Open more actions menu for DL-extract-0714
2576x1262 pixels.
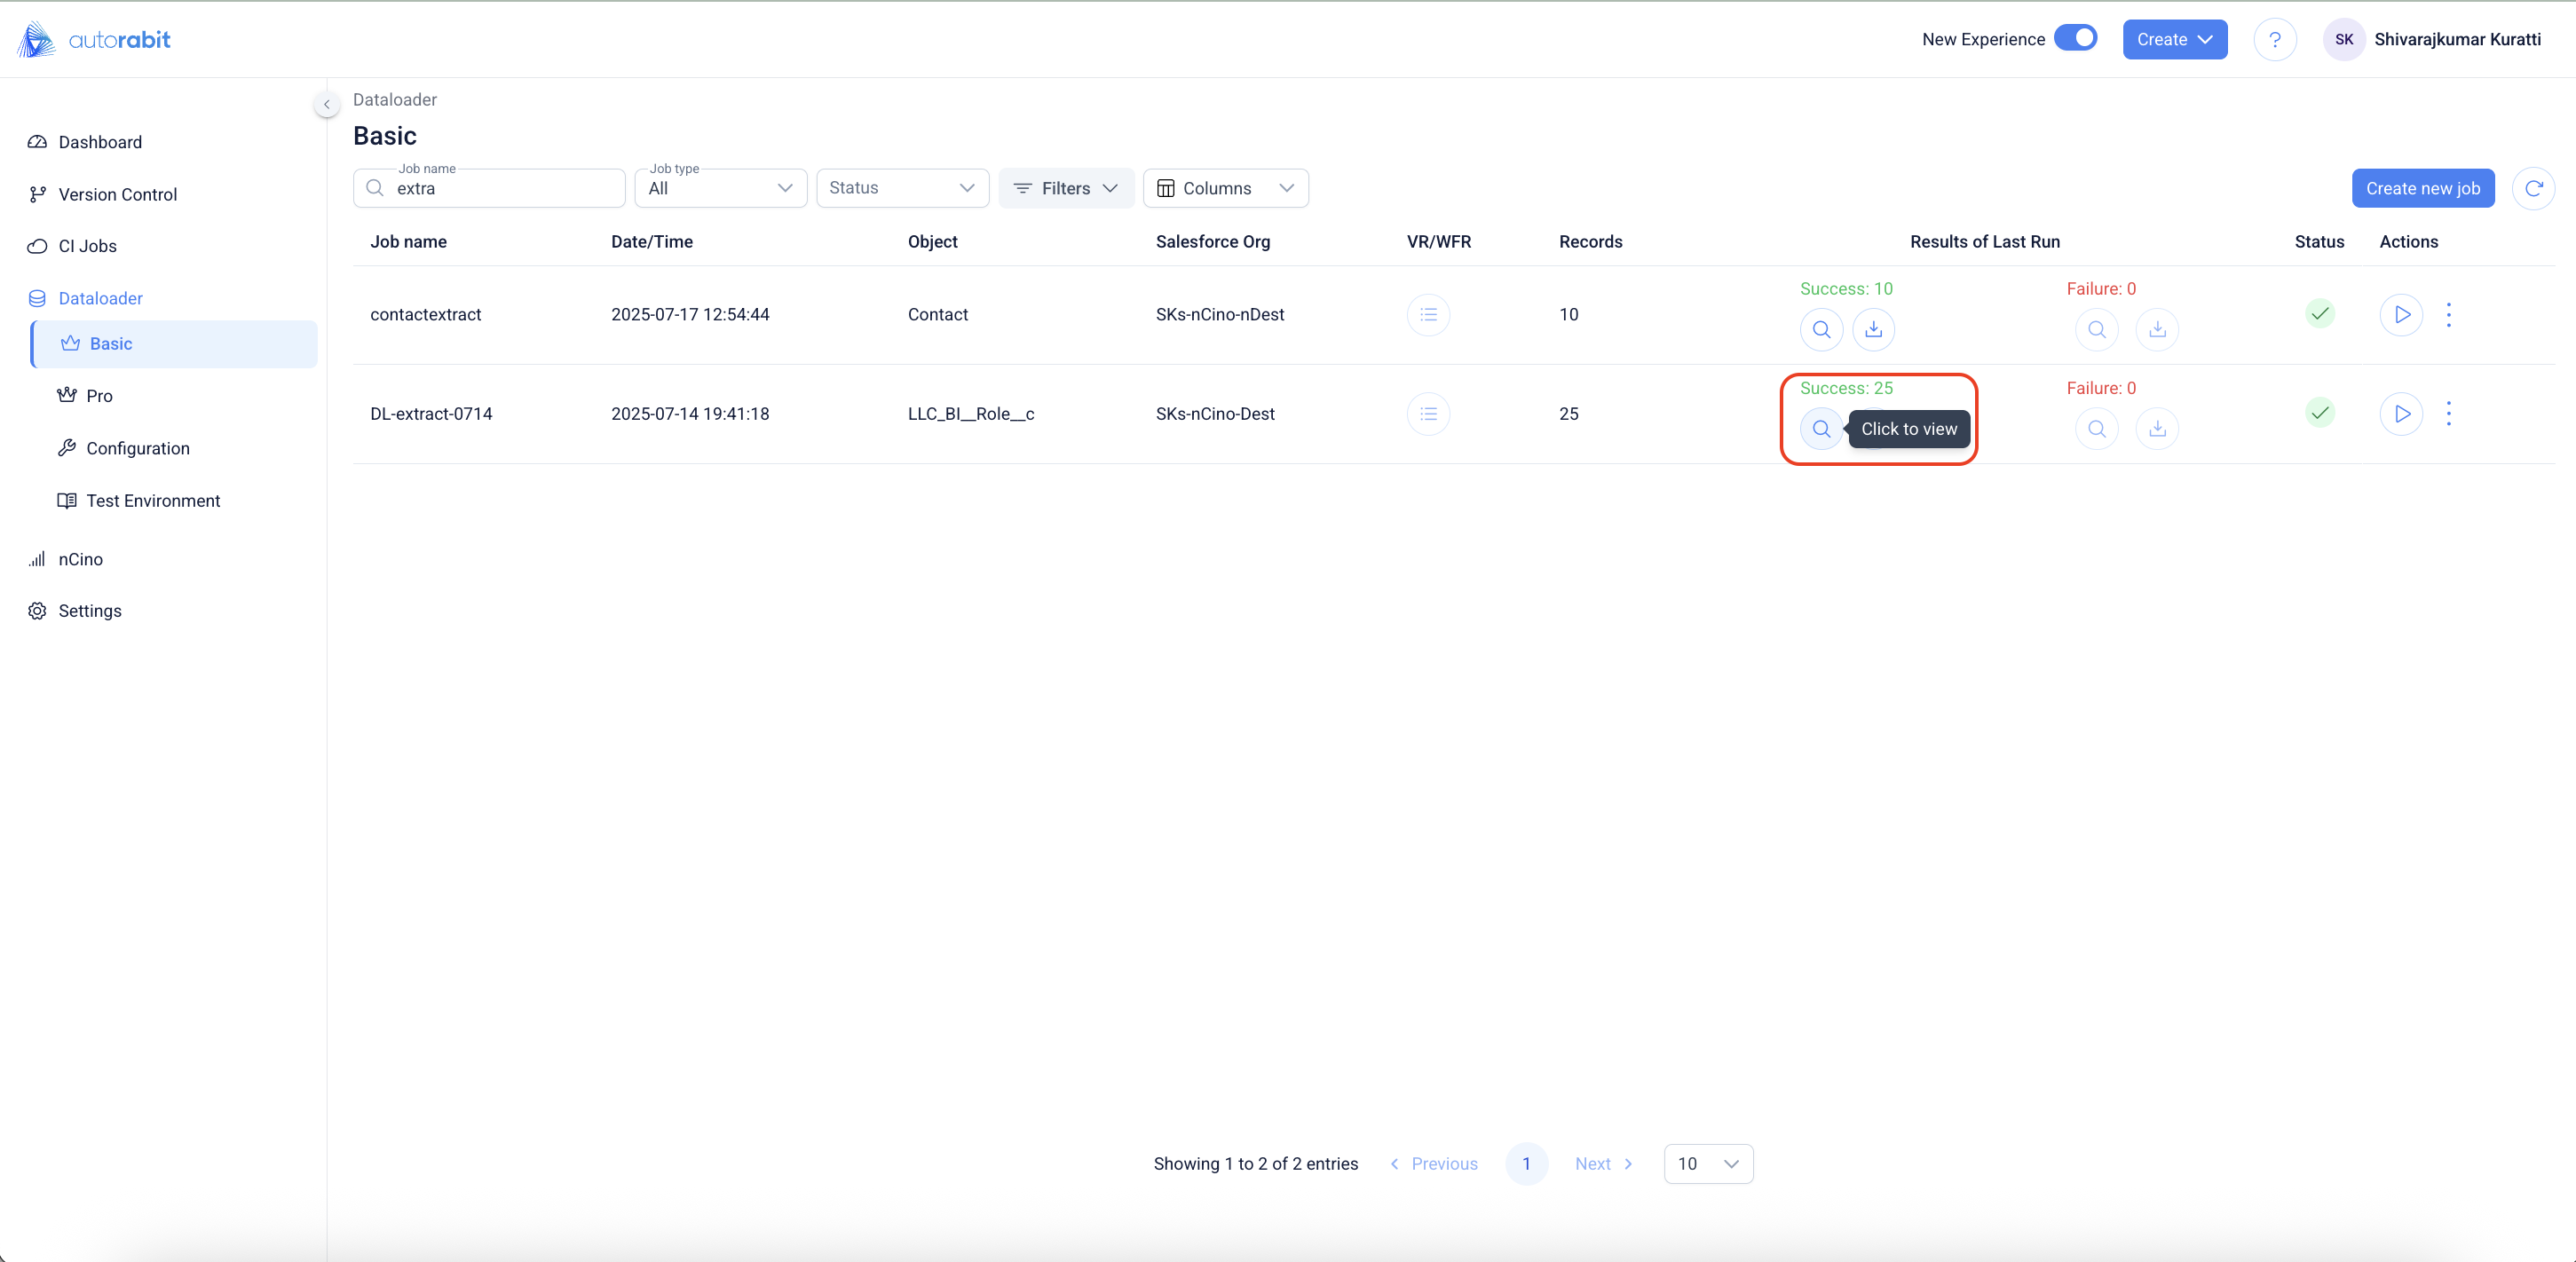point(2448,413)
